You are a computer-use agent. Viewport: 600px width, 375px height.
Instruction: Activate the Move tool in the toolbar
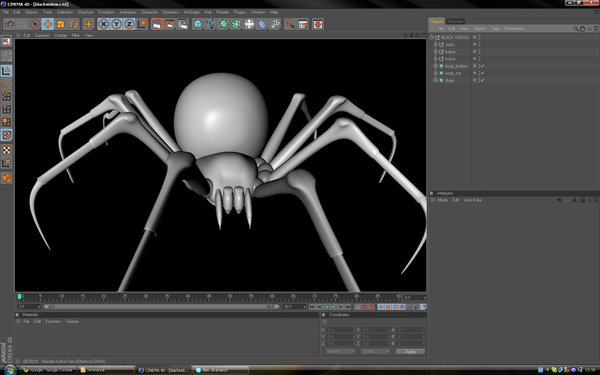(x=48, y=24)
